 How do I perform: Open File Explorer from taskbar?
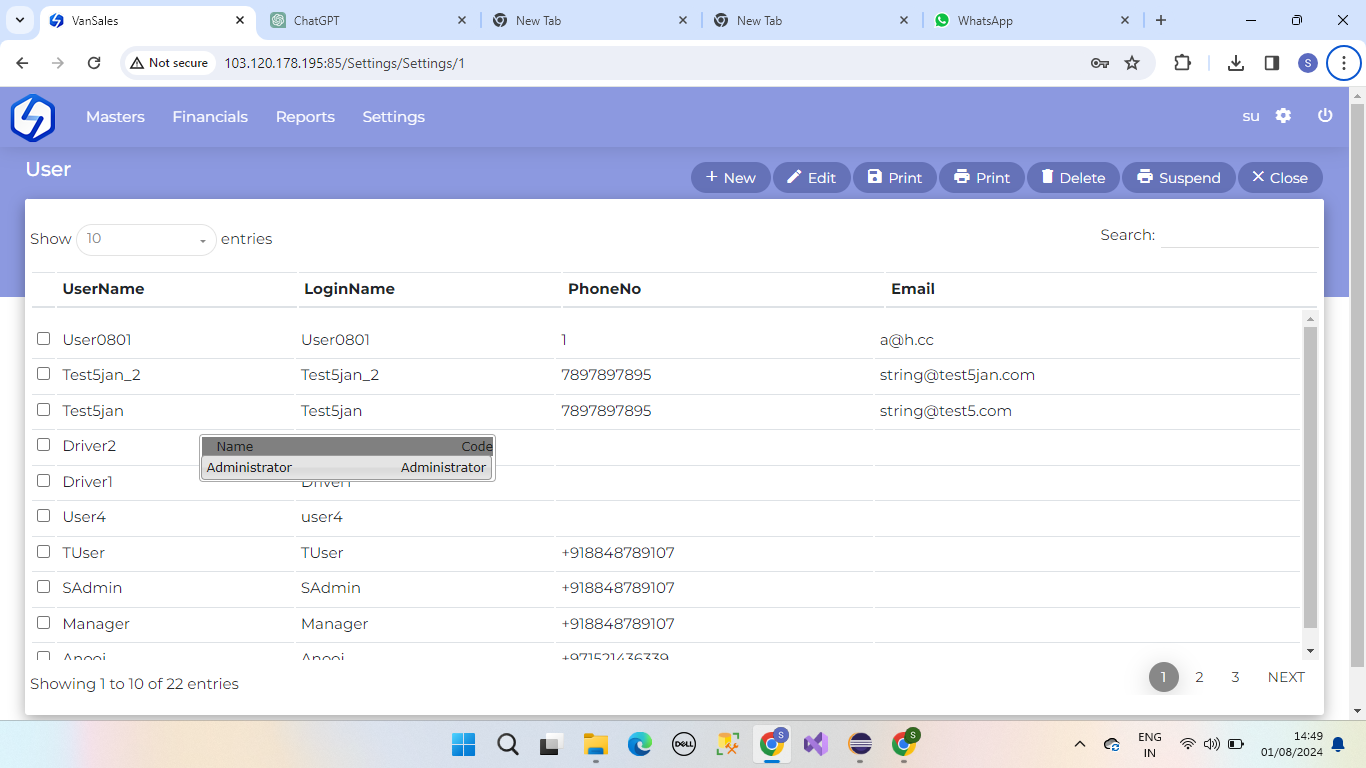596,744
